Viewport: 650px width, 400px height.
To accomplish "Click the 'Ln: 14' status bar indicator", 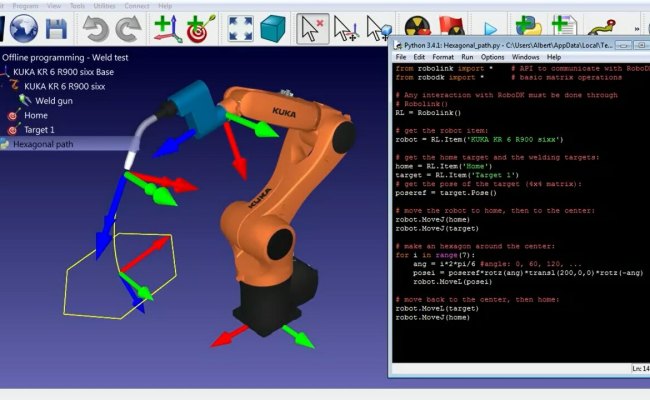I will [640, 368].
